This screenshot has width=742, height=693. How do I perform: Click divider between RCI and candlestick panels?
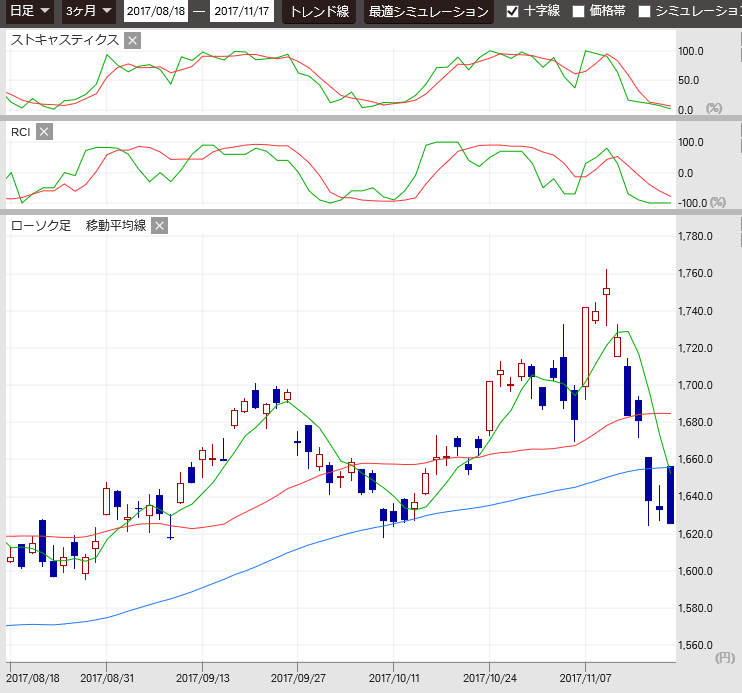(x=371, y=212)
